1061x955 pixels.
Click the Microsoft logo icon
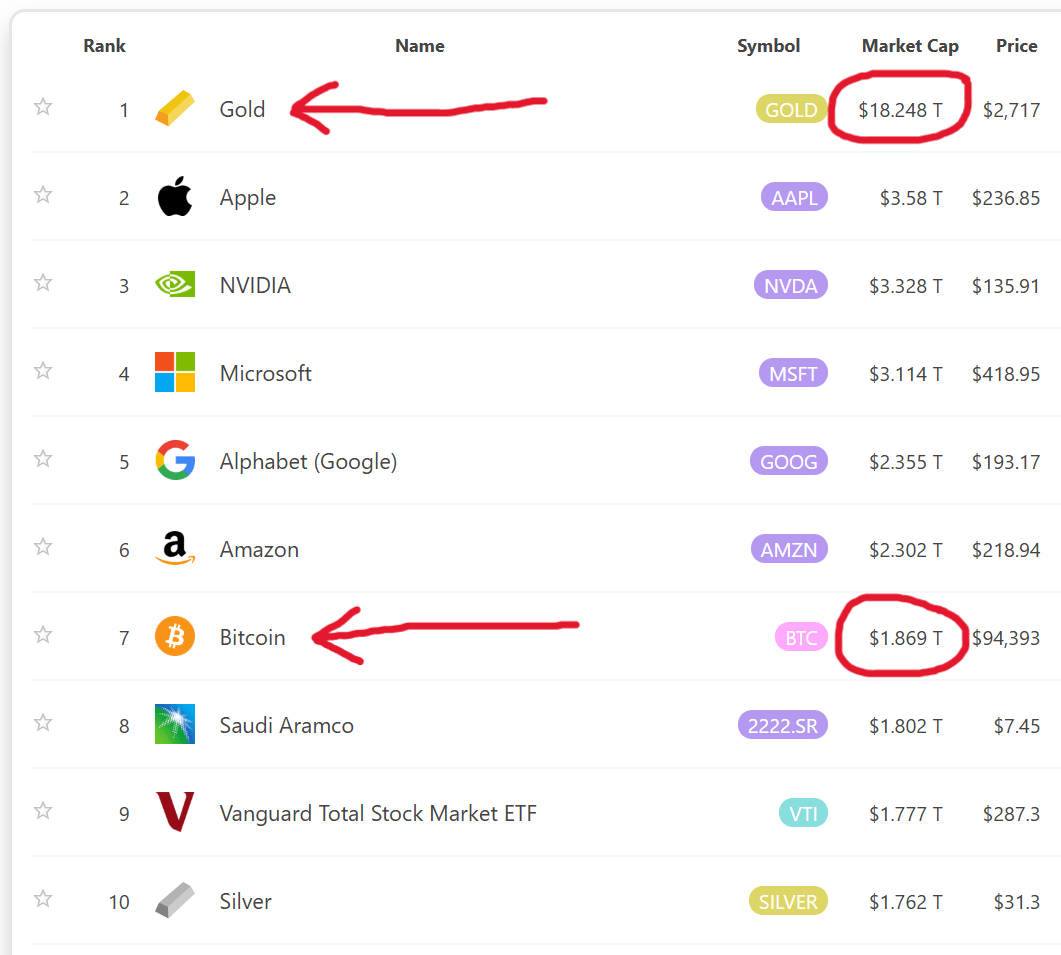click(175, 373)
